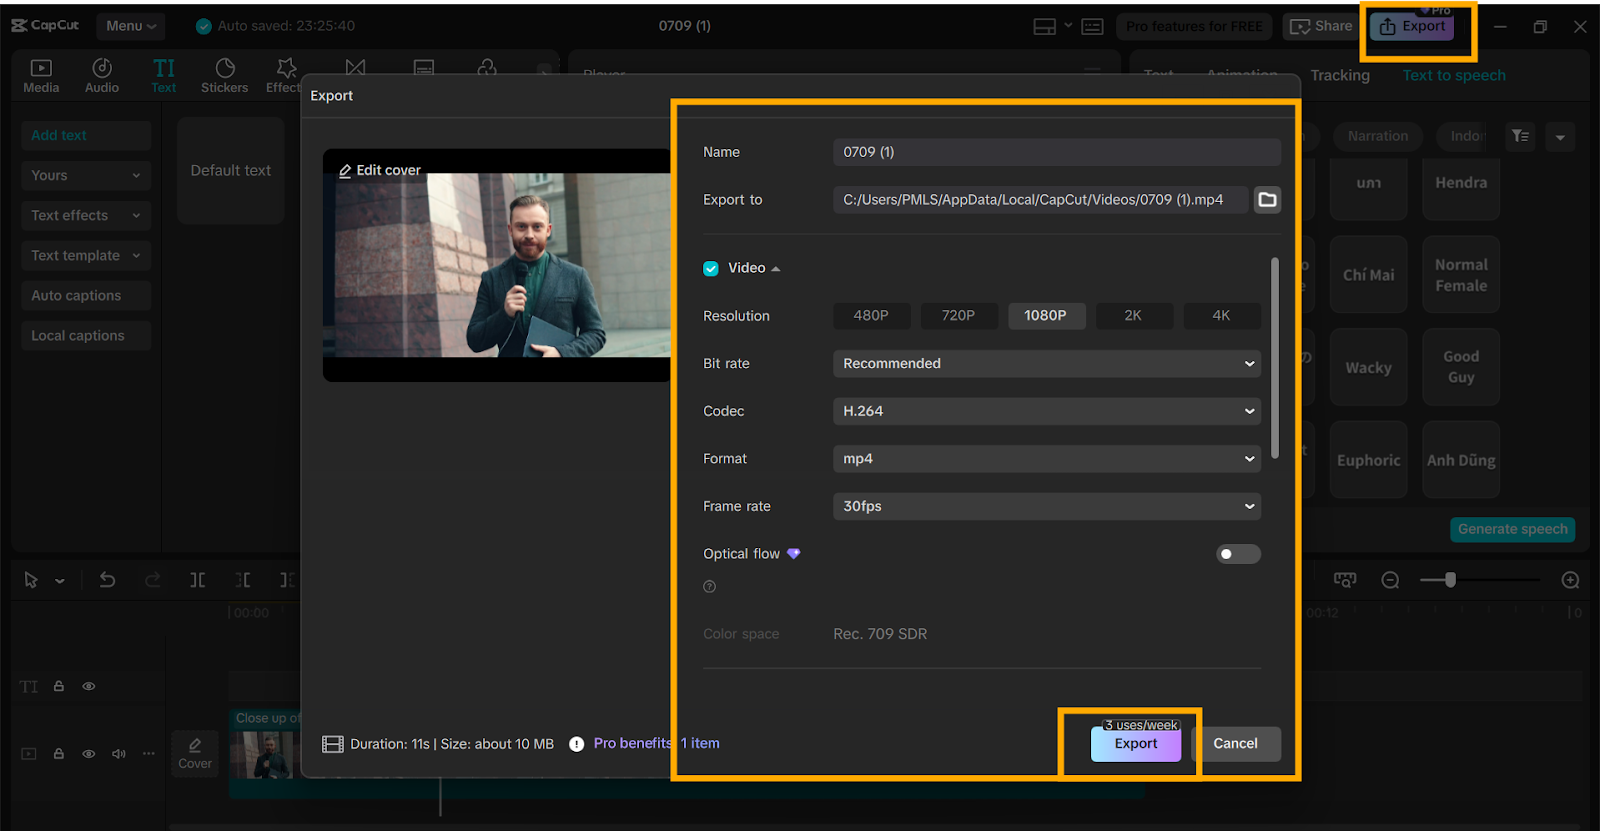The height and width of the screenshot is (831, 1600).
Task: Open the Codec dropdown
Action: 1047,411
